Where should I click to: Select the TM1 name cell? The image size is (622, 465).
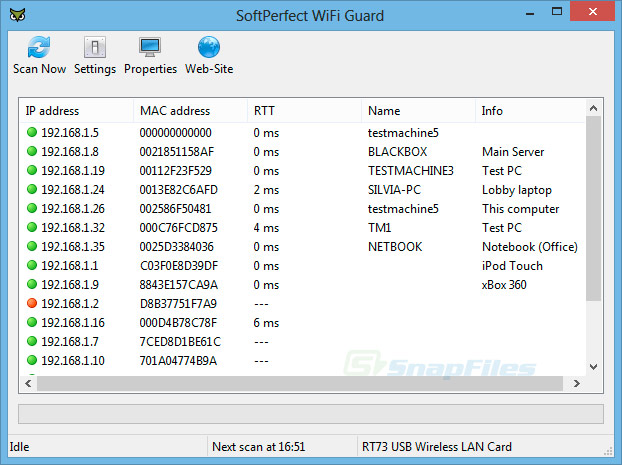click(379, 228)
